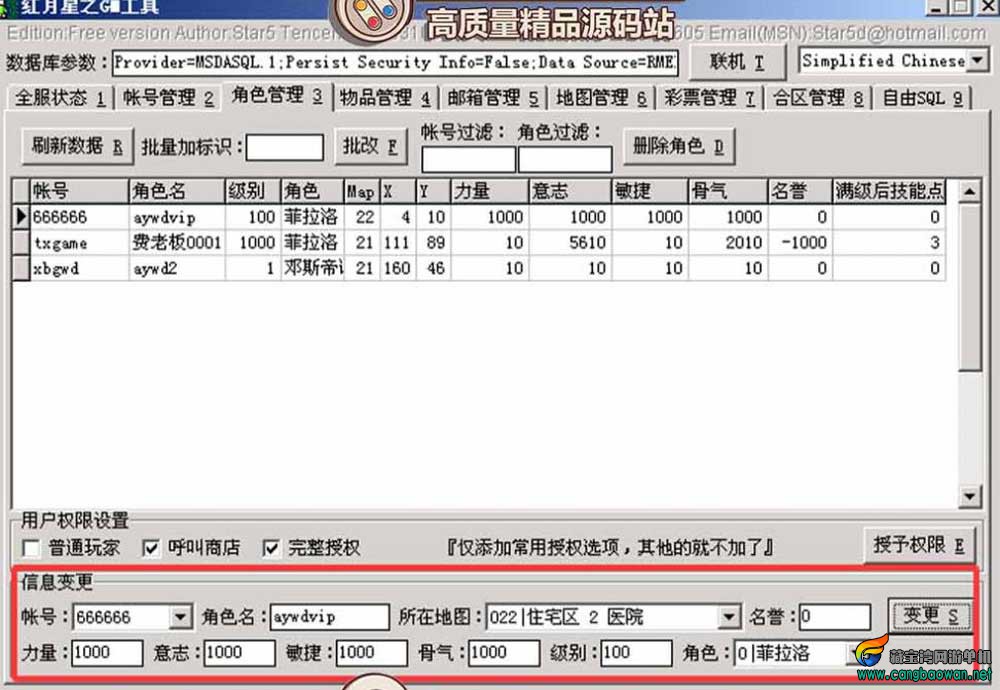
Task: Click the scrollbar down arrow in table
Action: (x=969, y=496)
